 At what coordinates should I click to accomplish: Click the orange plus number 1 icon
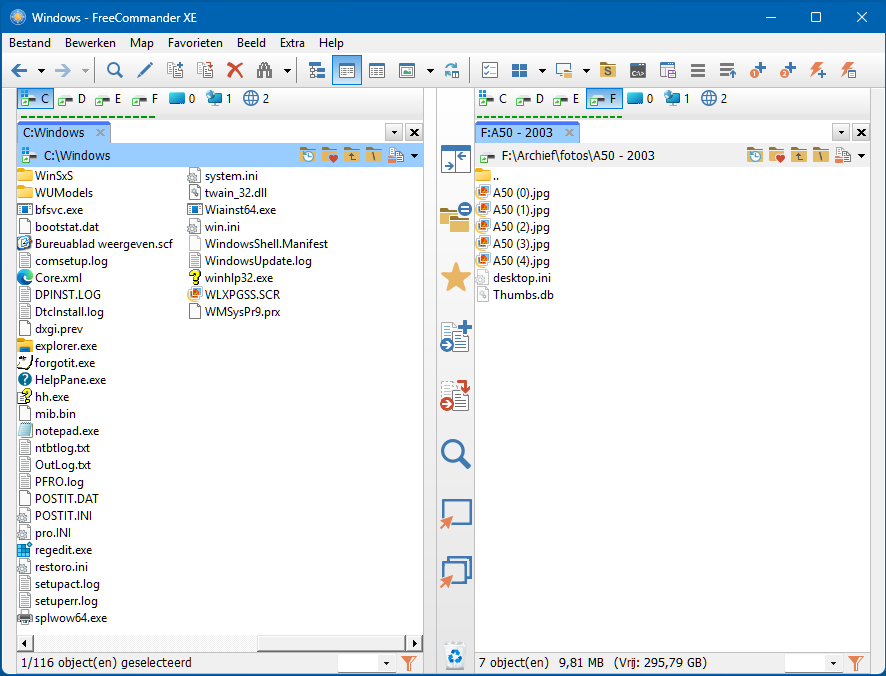758,71
